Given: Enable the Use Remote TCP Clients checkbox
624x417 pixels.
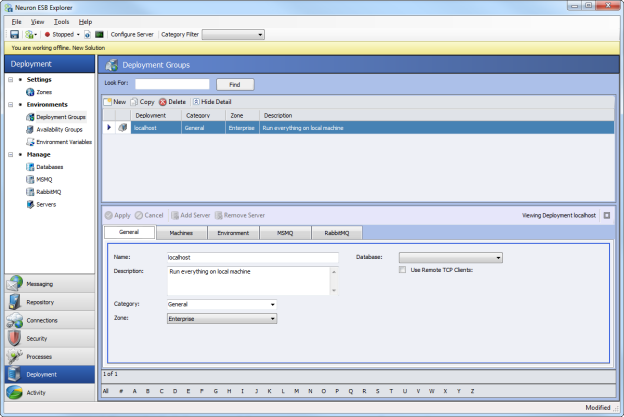Looking at the screenshot, I should pos(402,270).
